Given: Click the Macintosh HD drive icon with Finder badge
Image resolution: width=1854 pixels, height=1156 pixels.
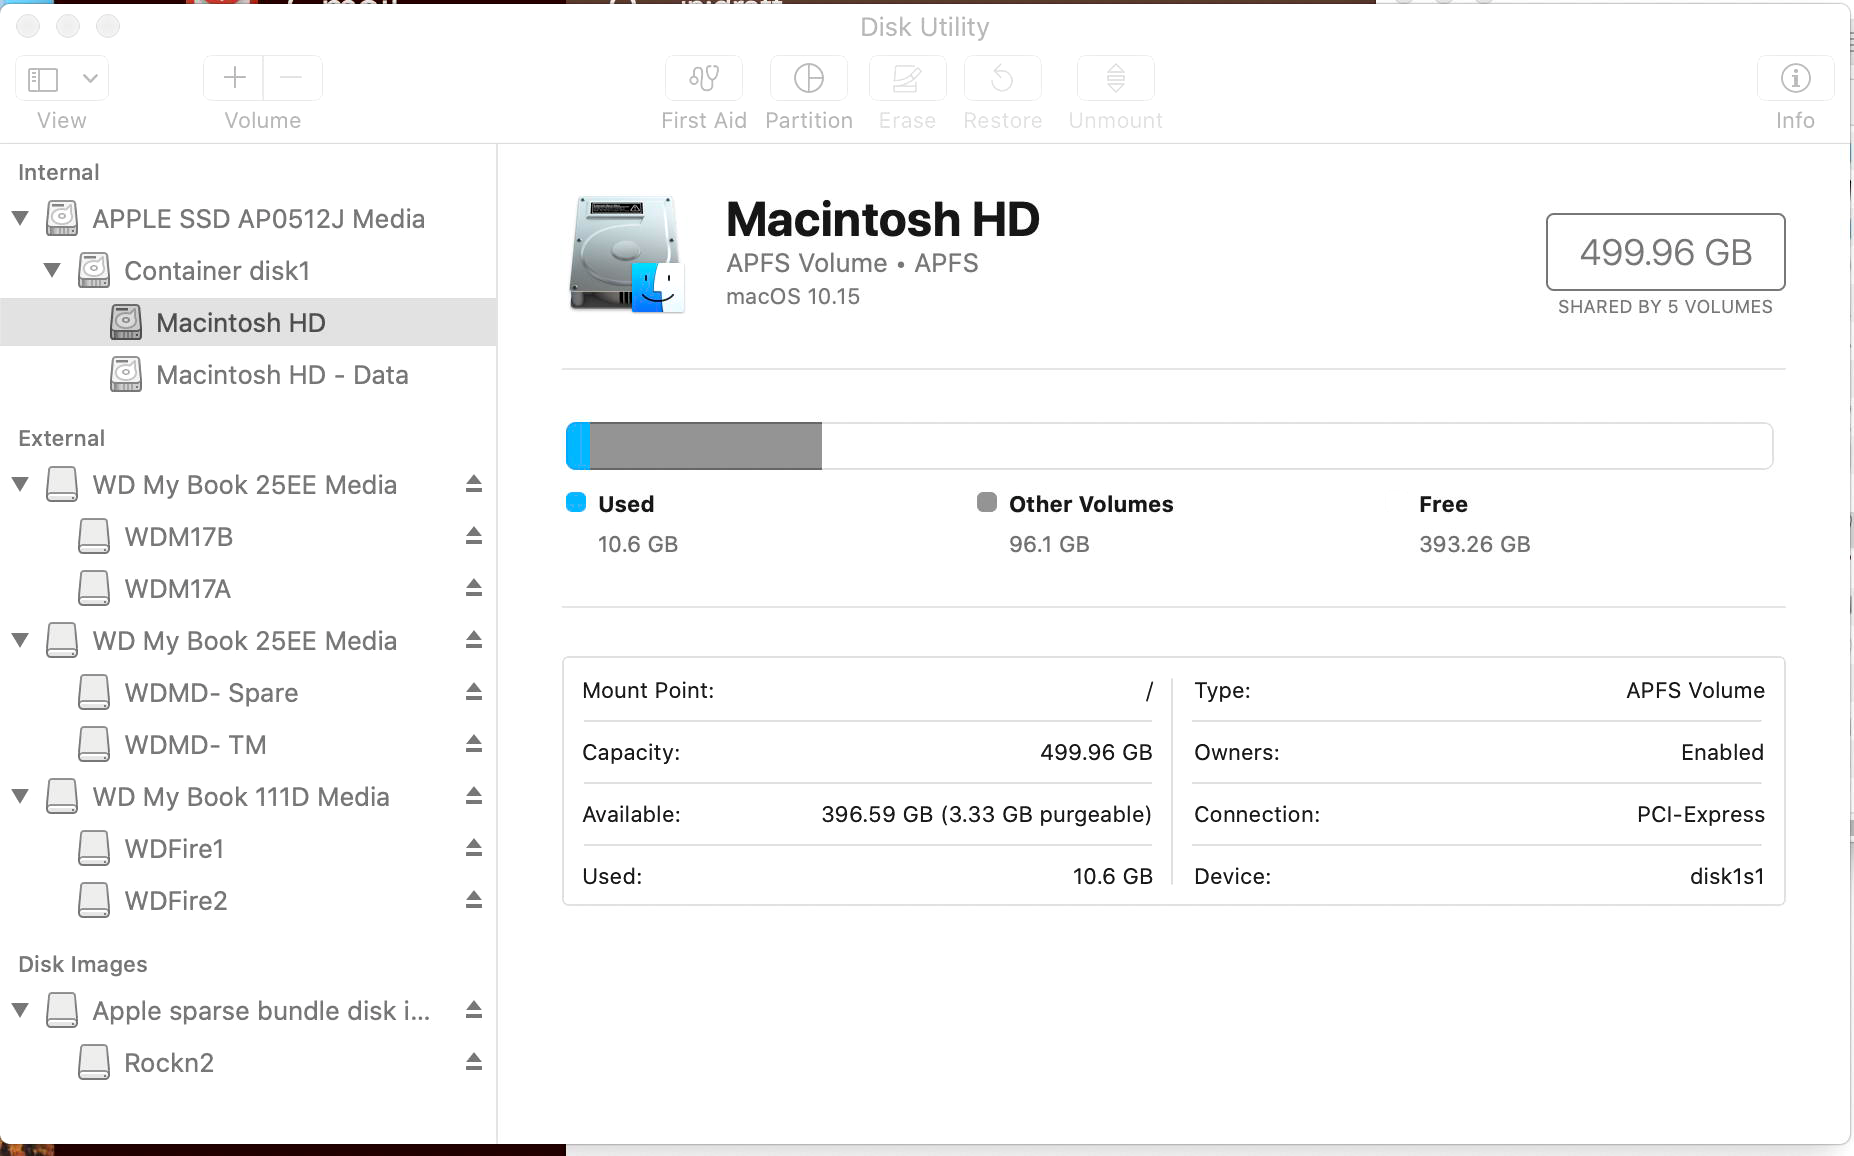Looking at the screenshot, I should (x=627, y=254).
